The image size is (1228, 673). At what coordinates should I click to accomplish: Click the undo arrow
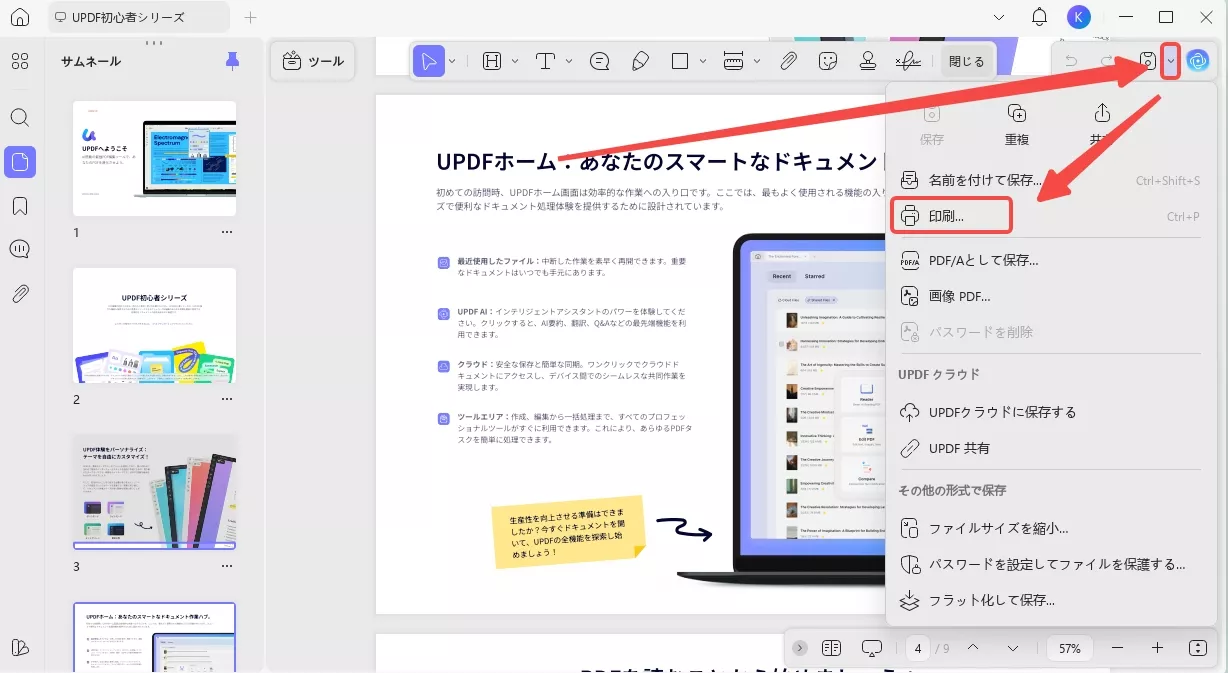coord(1071,61)
